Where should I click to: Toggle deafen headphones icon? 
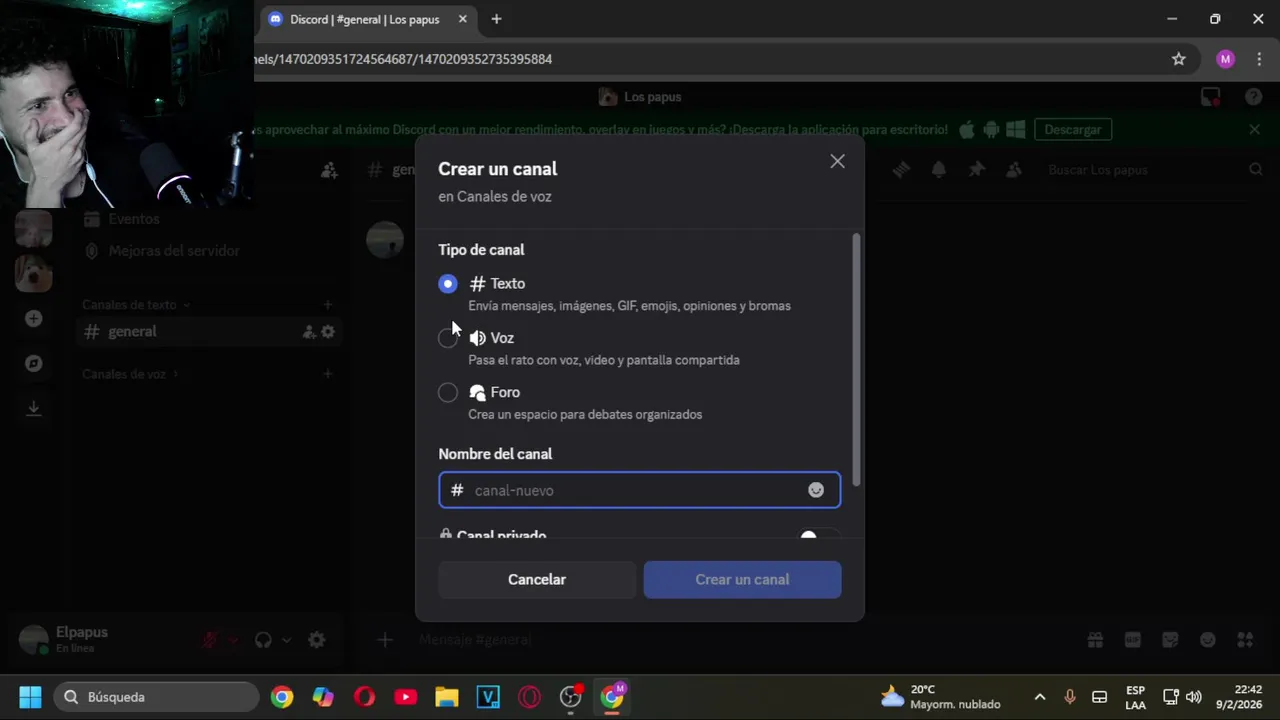(263, 640)
